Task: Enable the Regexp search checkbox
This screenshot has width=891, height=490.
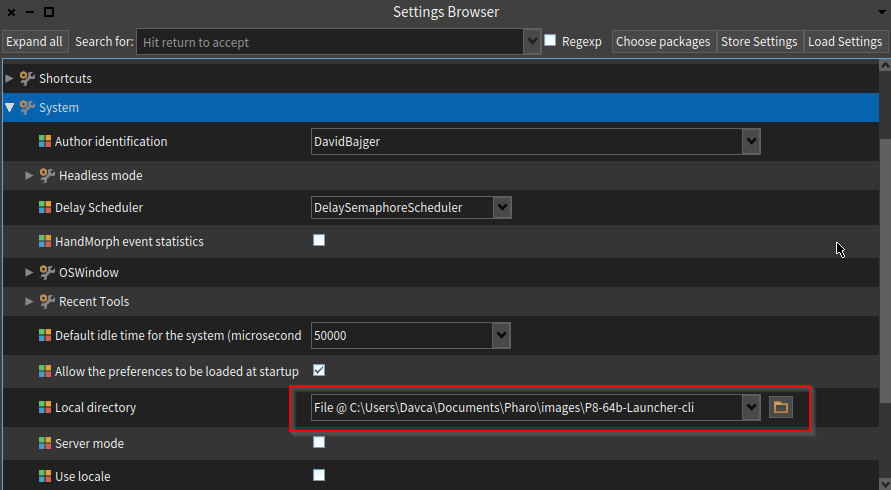Action: (550, 41)
